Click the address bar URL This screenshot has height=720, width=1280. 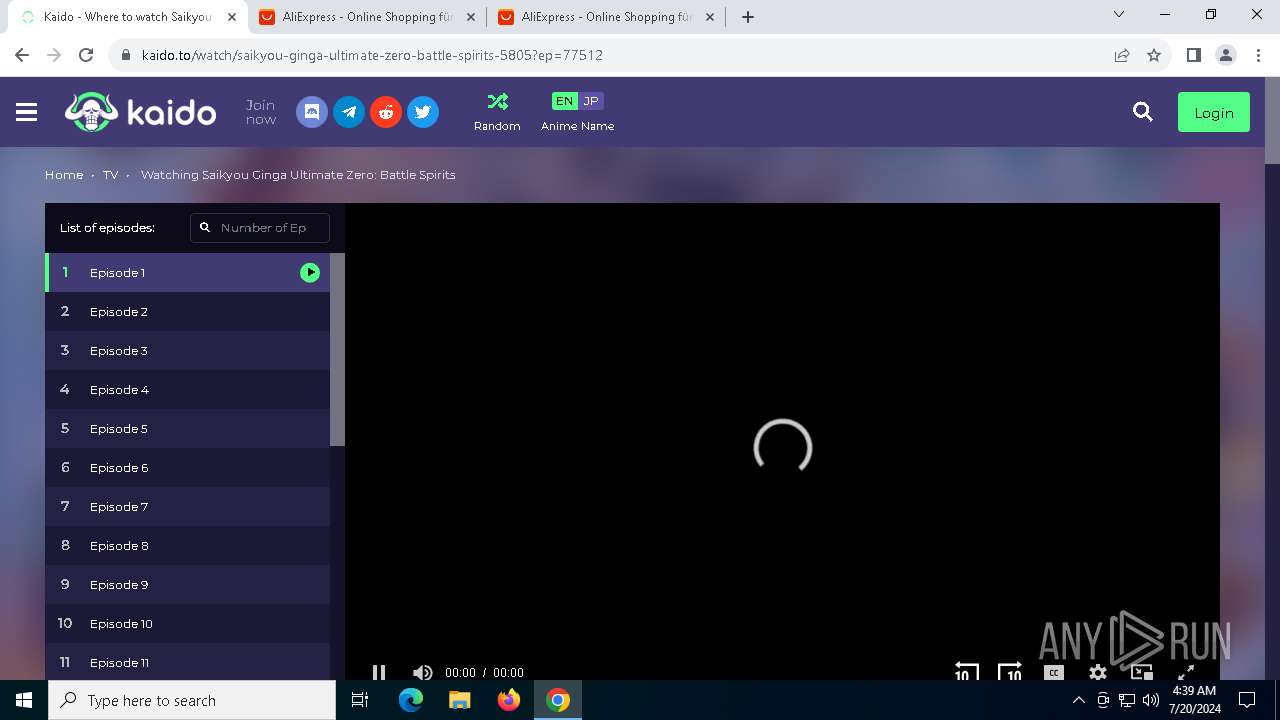pyautogui.click(x=372, y=55)
